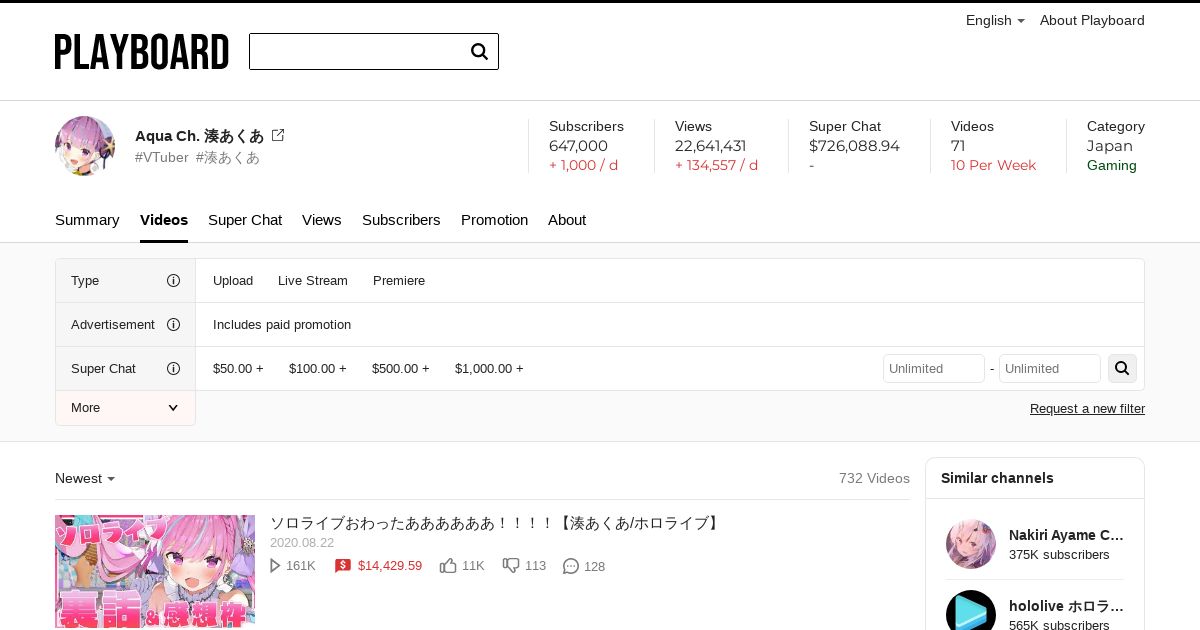Viewport: 1200px width, 630px height.
Task: Click the comment bubble icon showing 128
Action: click(571, 566)
